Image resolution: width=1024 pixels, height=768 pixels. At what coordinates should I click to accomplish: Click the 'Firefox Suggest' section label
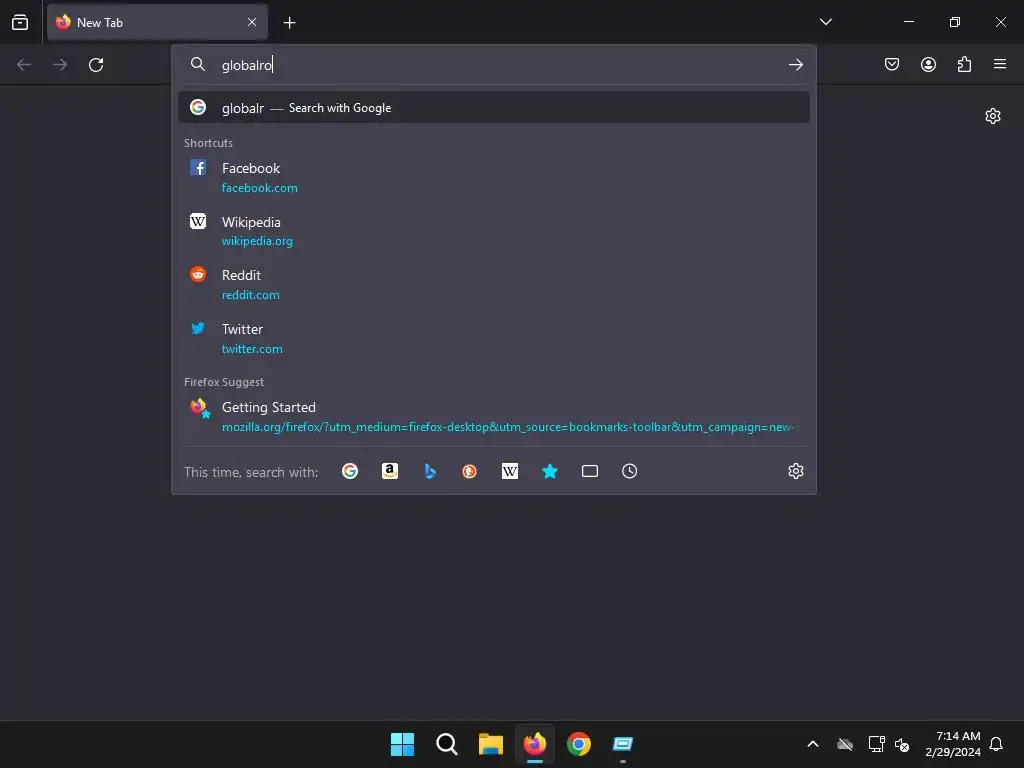(224, 382)
